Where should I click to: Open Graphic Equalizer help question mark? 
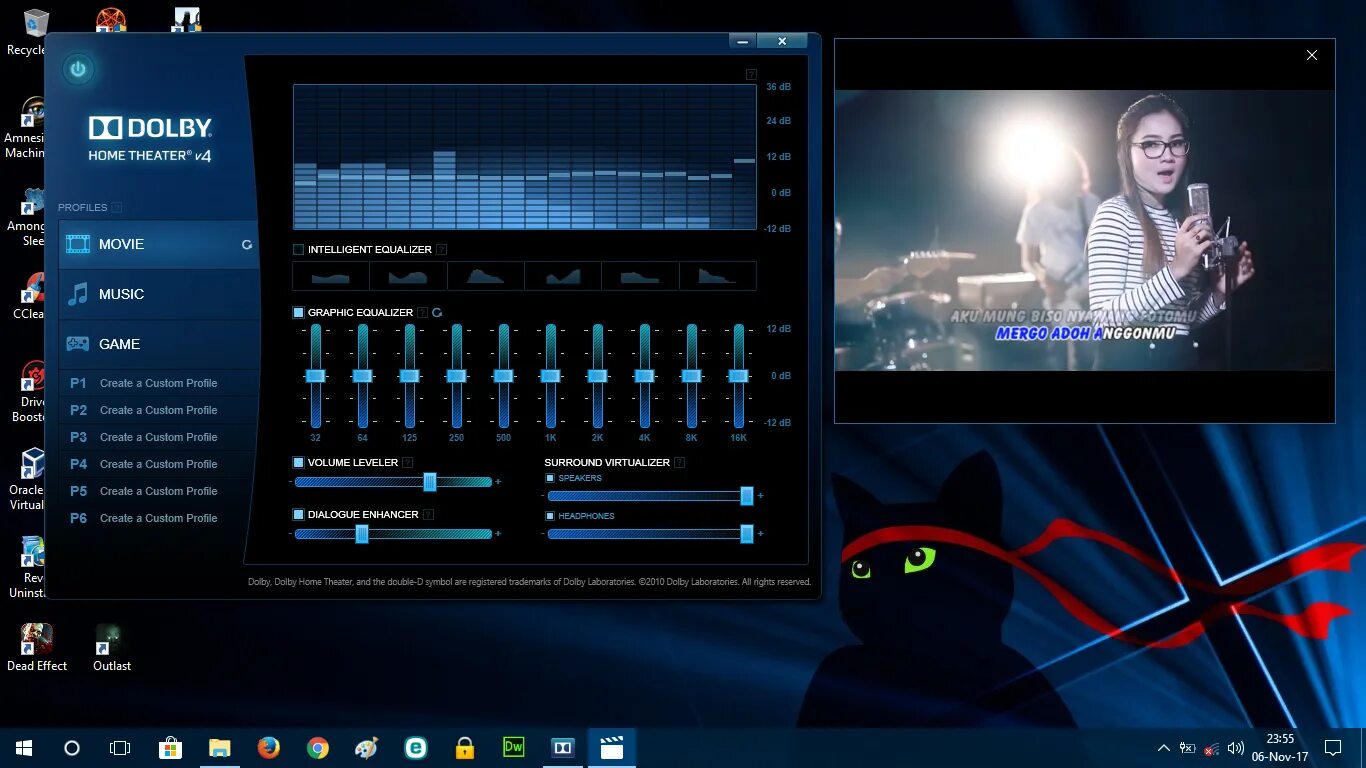pyautogui.click(x=423, y=312)
